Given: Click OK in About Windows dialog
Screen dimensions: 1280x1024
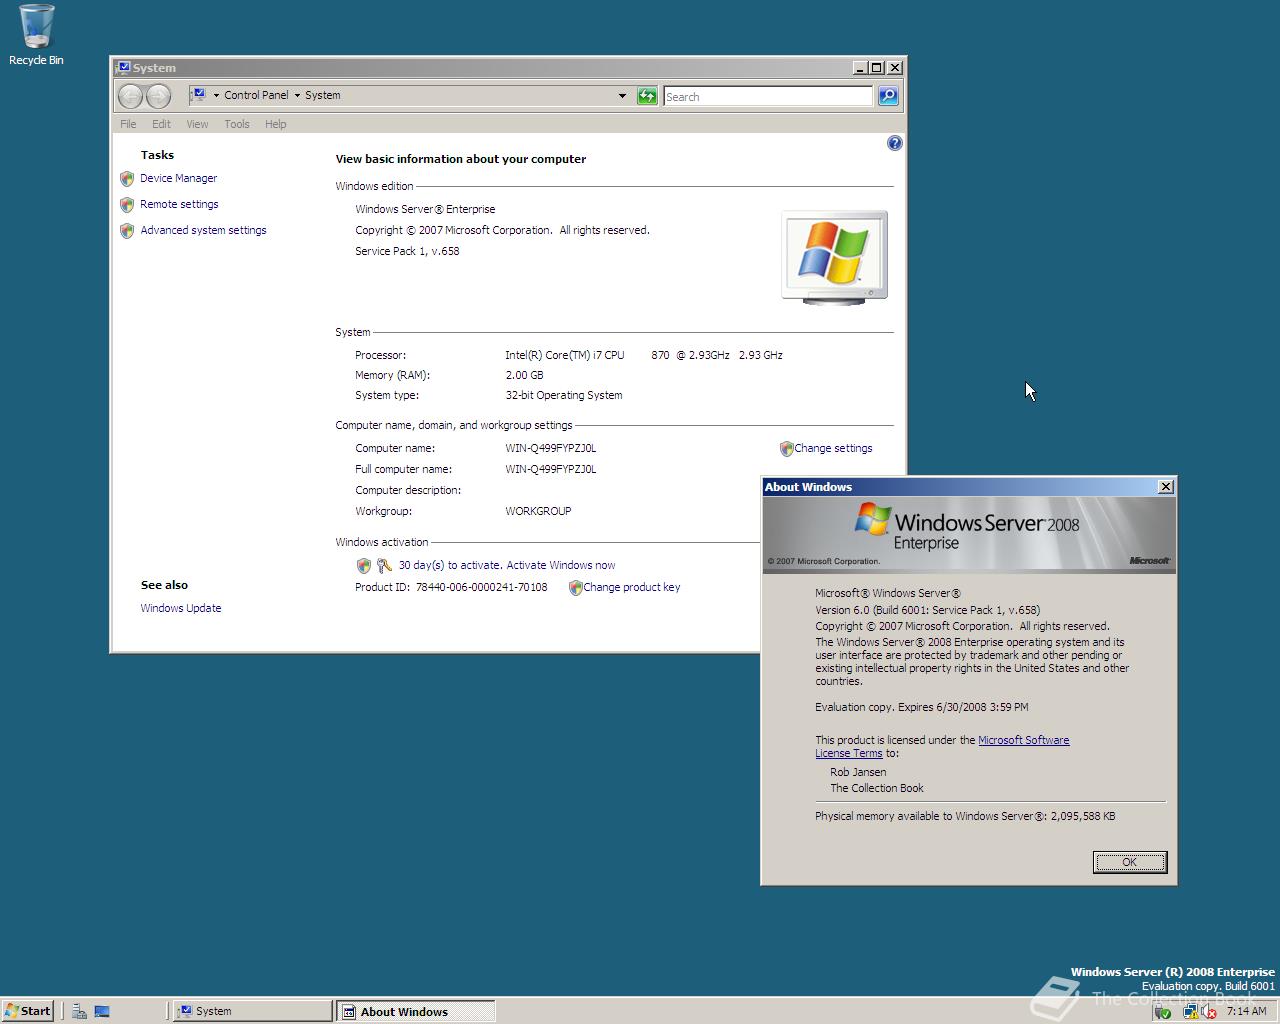Looking at the screenshot, I should pyautogui.click(x=1130, y=862).
